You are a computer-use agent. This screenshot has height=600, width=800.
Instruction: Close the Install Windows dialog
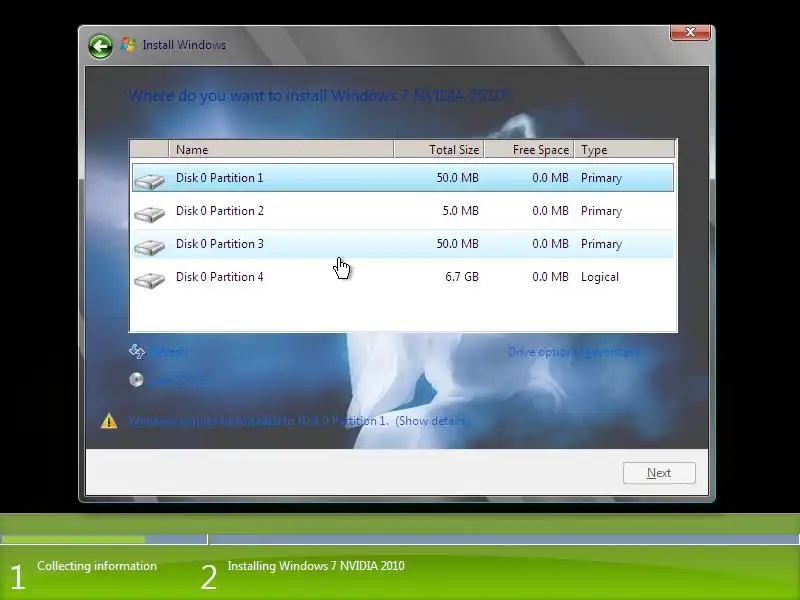(690, 32)
